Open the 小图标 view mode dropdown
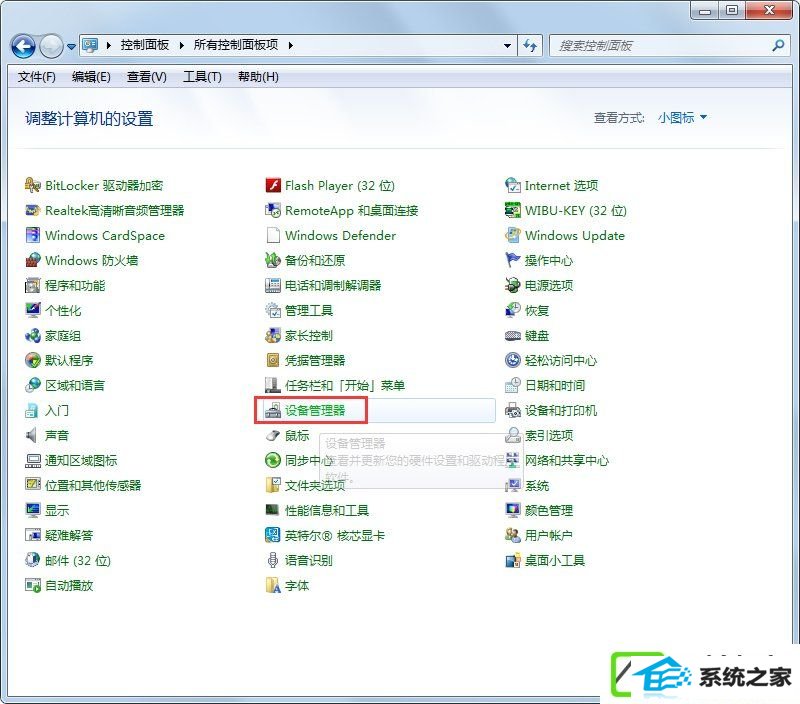Viewport: 800px width, 704px height. (683, 118)
